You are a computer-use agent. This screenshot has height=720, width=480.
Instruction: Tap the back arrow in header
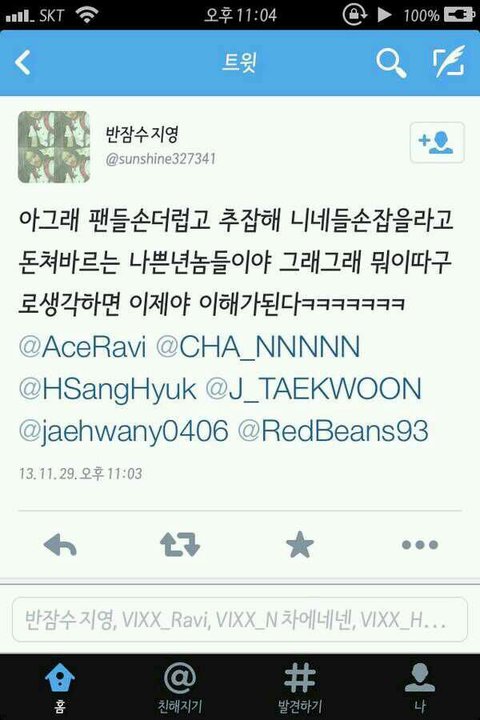click(23, 62)
